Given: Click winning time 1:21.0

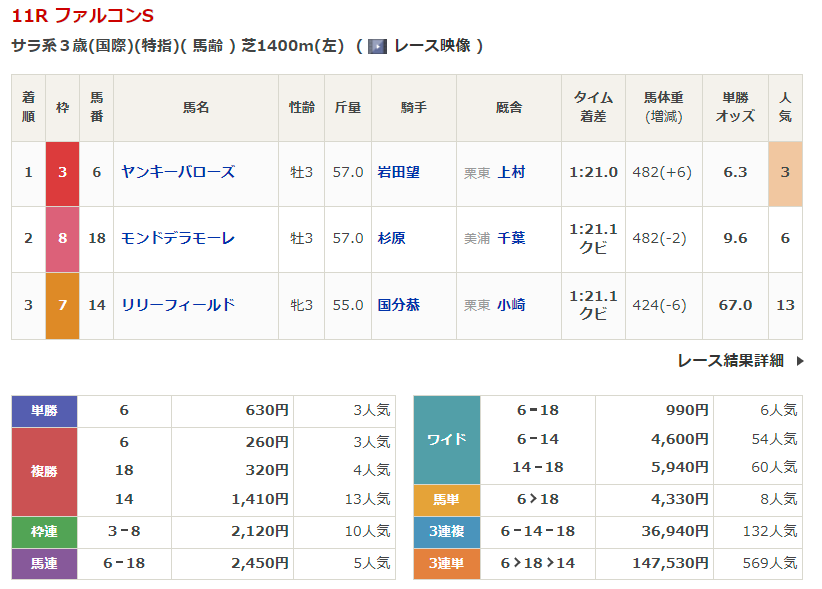Looking at the screenshot, I should click(x=593, y=172).
